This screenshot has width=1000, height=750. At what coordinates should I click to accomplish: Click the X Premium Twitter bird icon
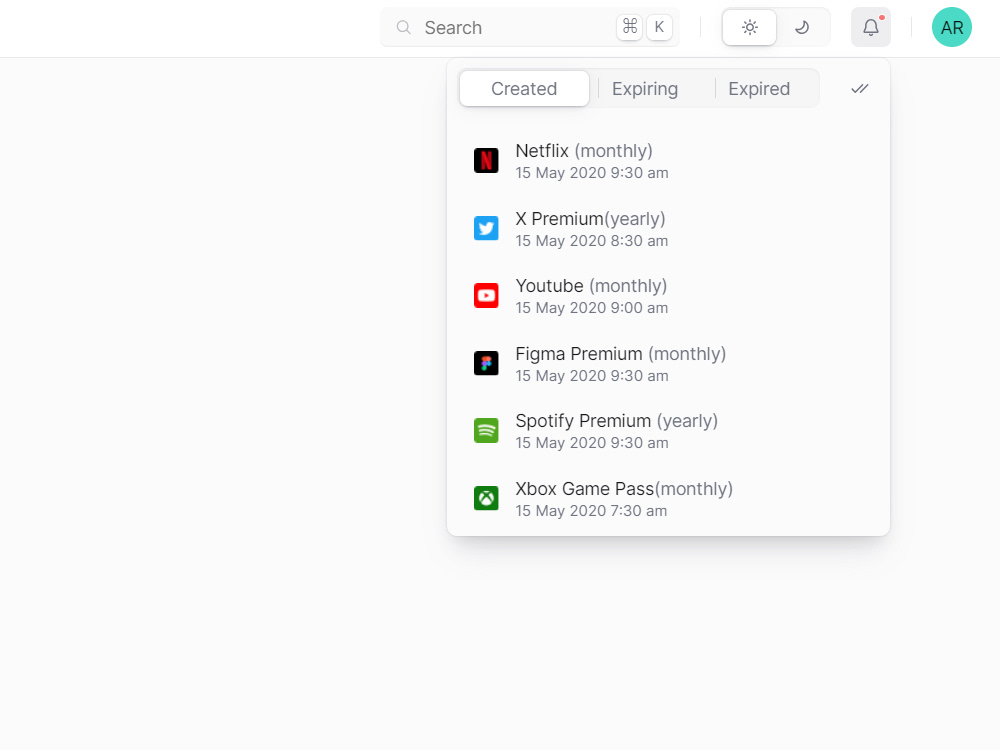pos(486,228)
